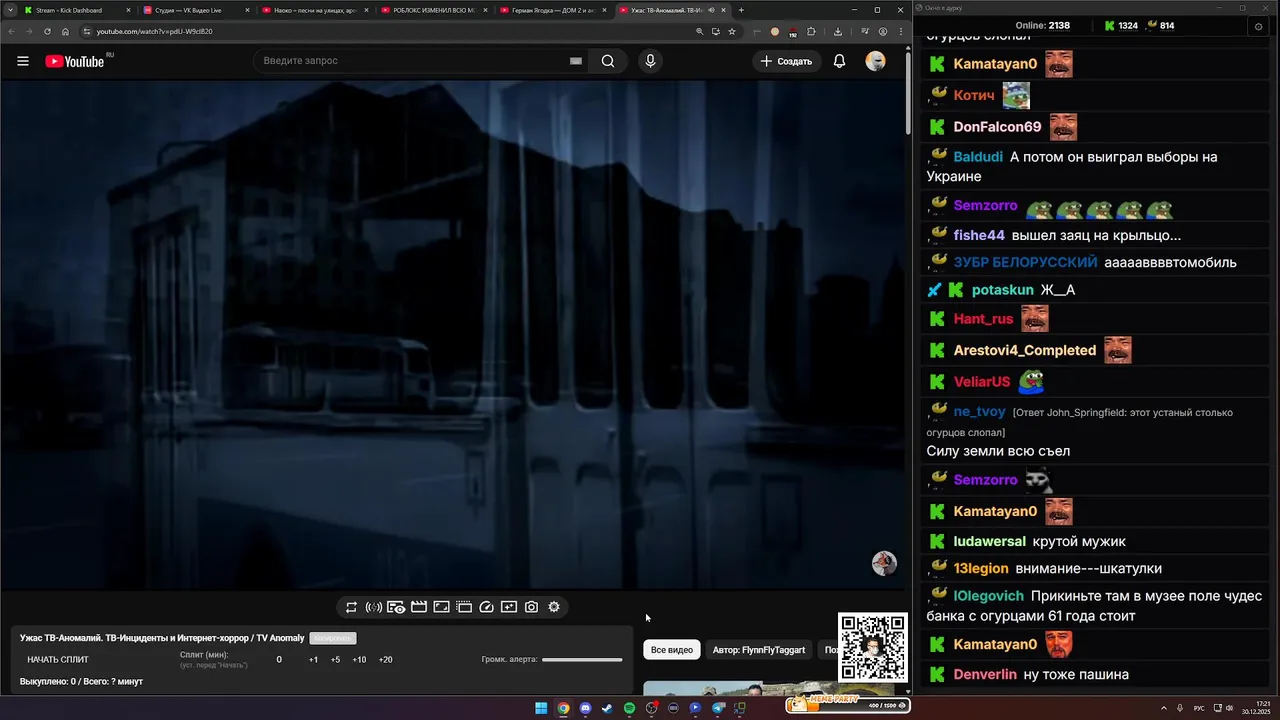Open YouTube hamburger guide menu
The image size is (1280, 720).
[x=23, y=61]
